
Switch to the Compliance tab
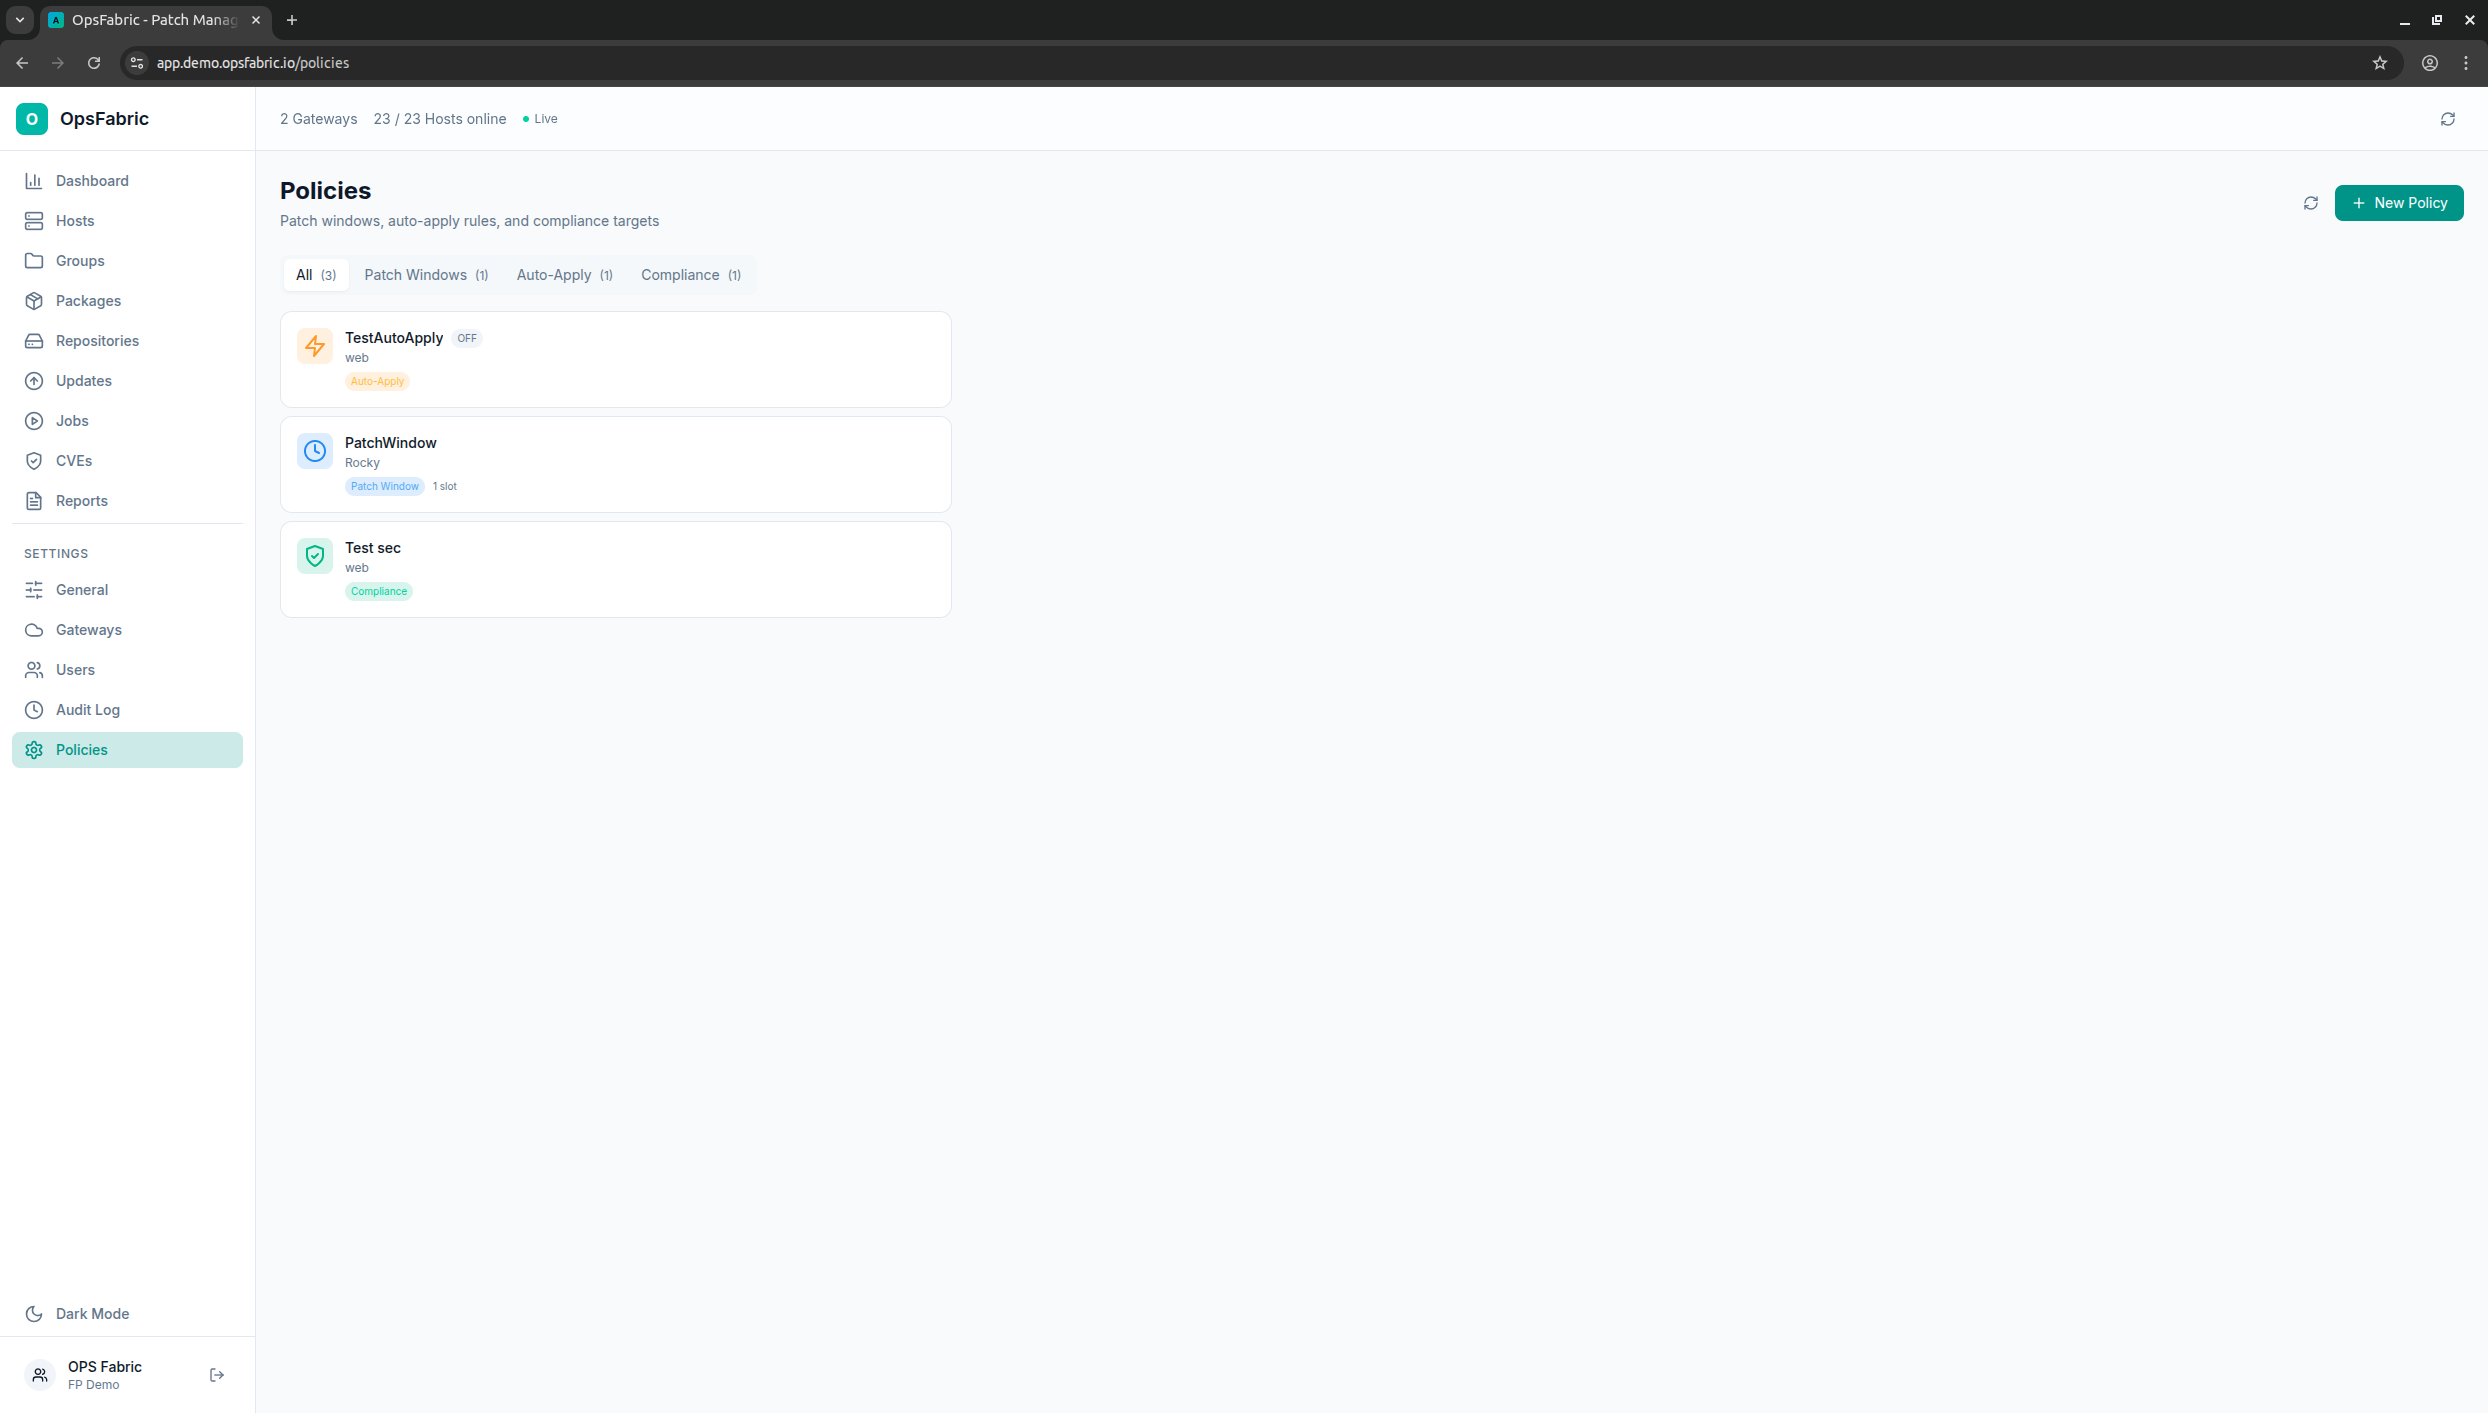(x=690, y=275)
